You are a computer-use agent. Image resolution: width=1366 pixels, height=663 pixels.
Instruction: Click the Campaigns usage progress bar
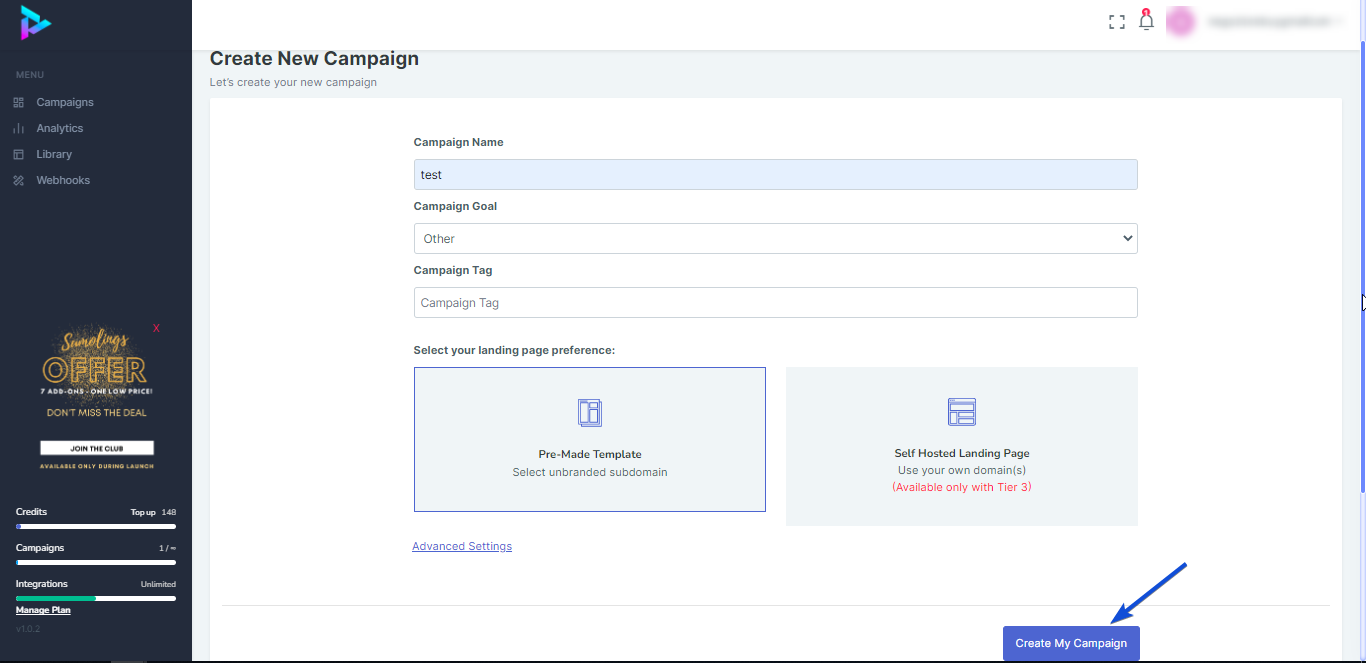96,562
